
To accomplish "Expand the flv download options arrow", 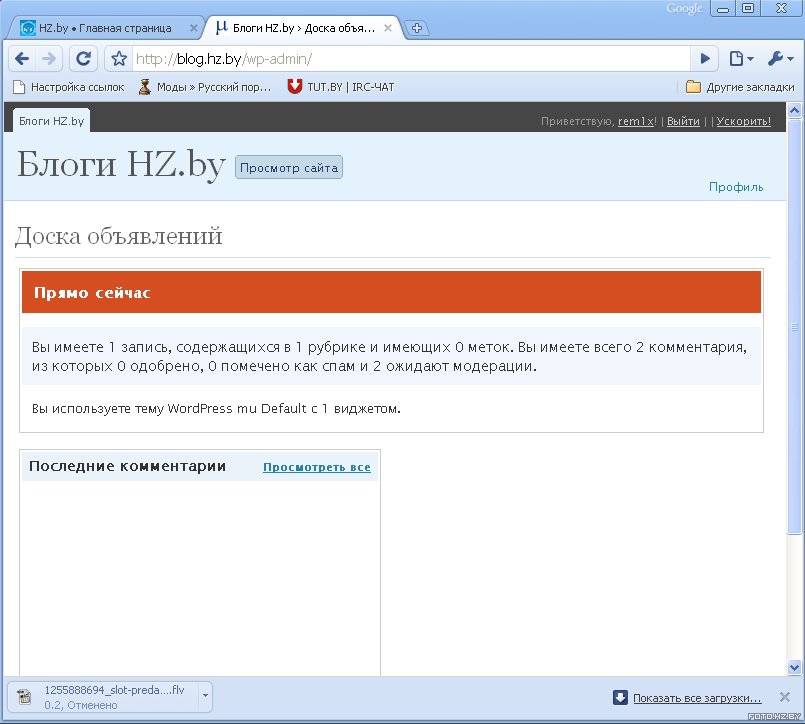I will click(205, 696).
